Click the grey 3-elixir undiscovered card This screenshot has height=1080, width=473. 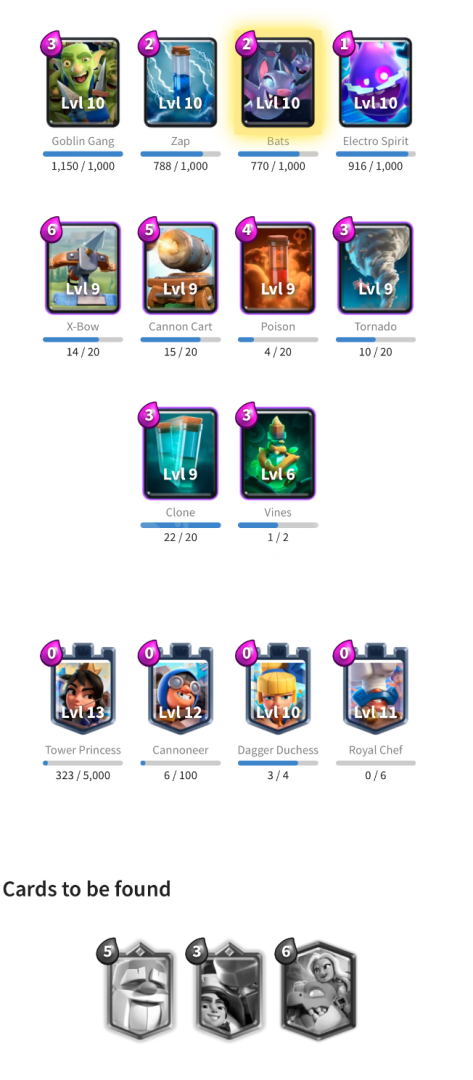(229, 990)
